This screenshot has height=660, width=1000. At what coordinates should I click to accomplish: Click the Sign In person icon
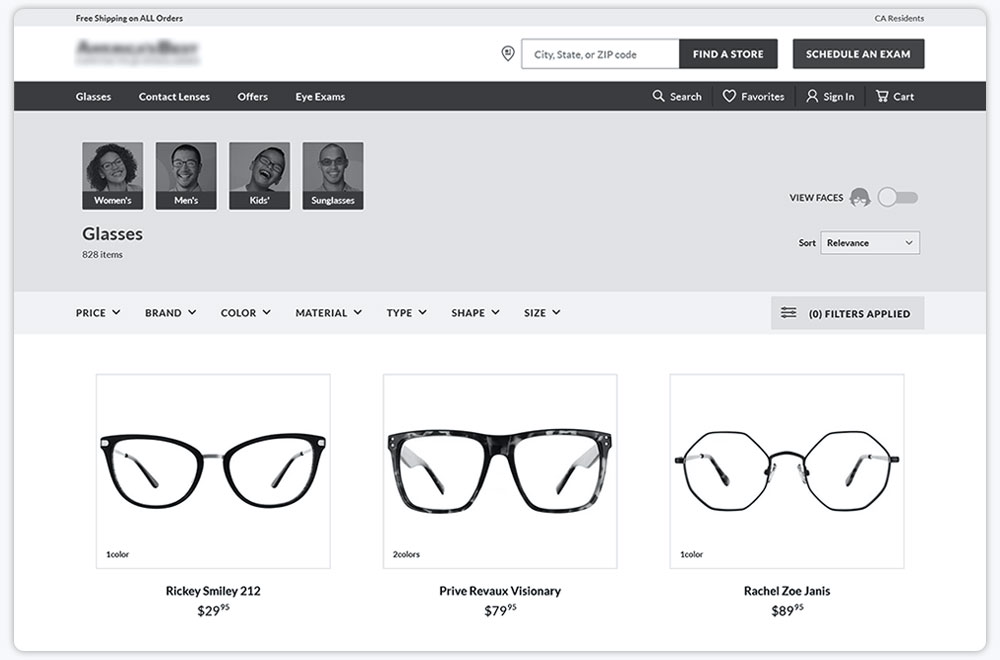(812, 96)
